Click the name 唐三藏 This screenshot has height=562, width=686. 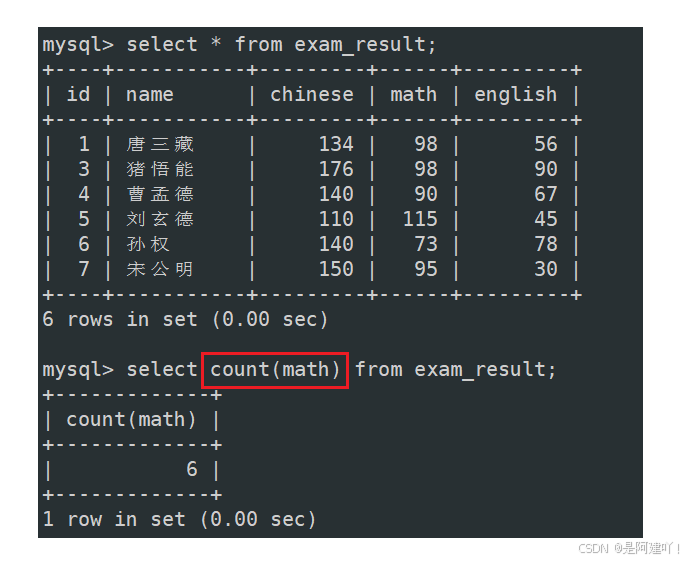pyautogui.click(x=160, y=144)
